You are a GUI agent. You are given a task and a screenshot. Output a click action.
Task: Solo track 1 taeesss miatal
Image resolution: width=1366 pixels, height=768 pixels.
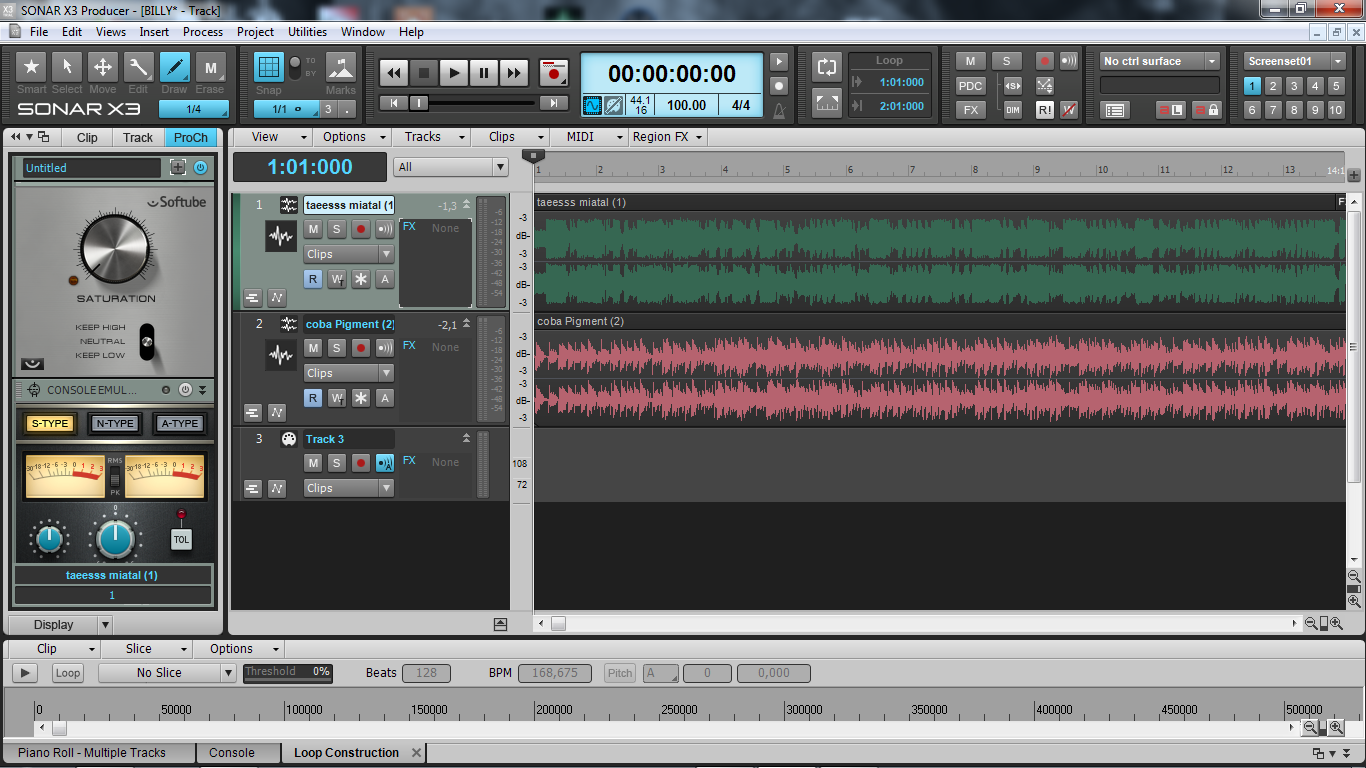337,229
